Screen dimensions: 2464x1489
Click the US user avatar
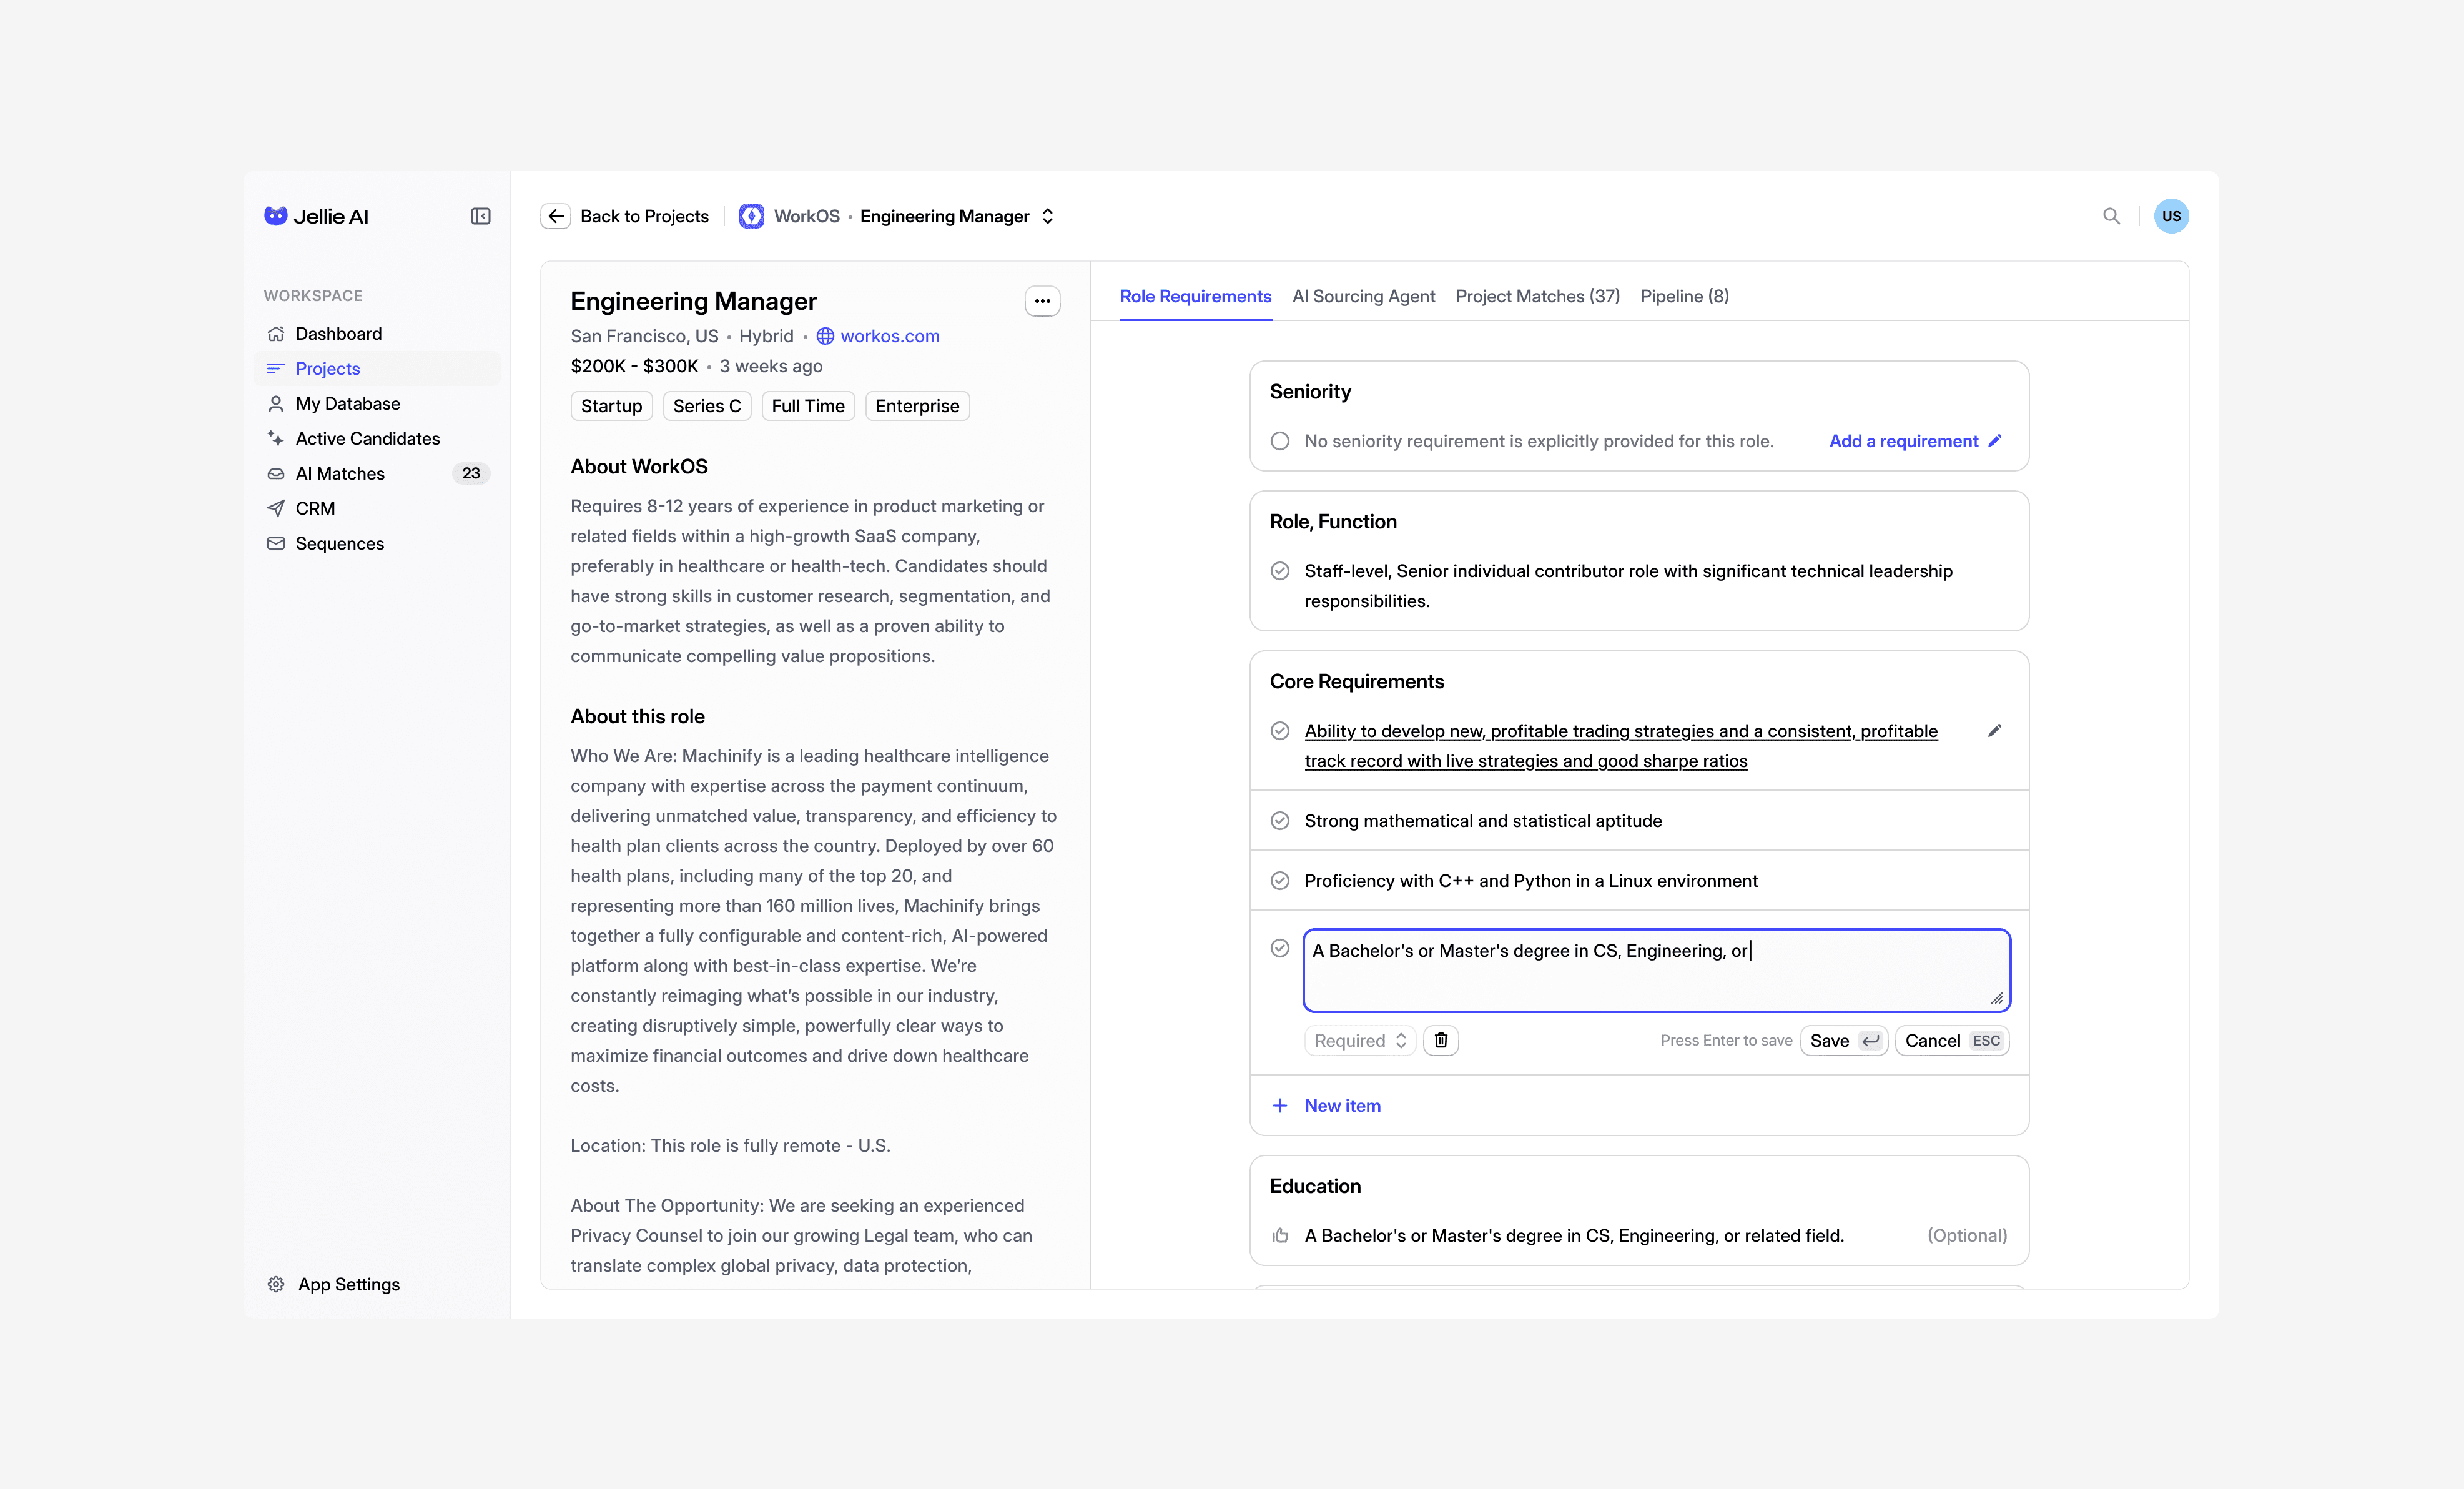[2171, 216]
